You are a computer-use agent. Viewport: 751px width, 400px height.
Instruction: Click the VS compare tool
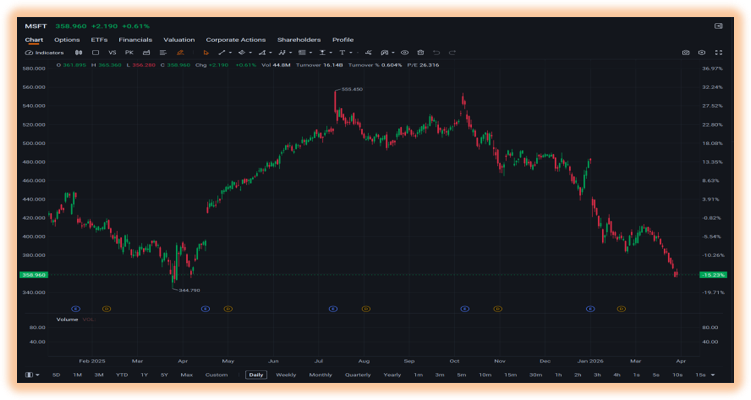coord(112,53)
